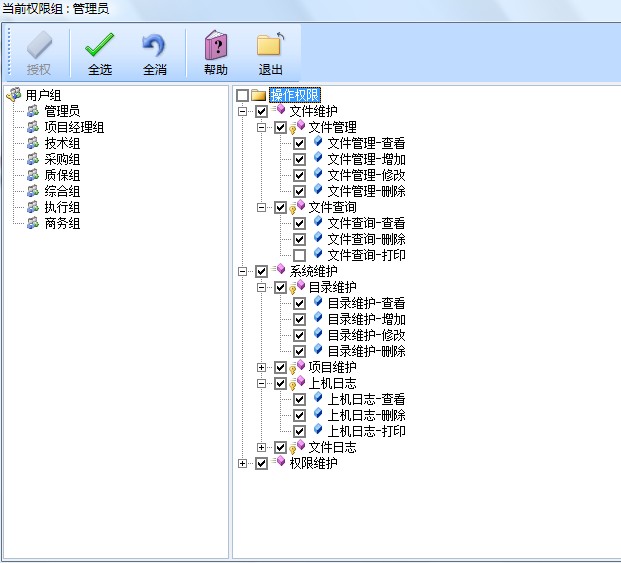
Task: Select the 执行组 user group icon
Action: click(33, 207)
